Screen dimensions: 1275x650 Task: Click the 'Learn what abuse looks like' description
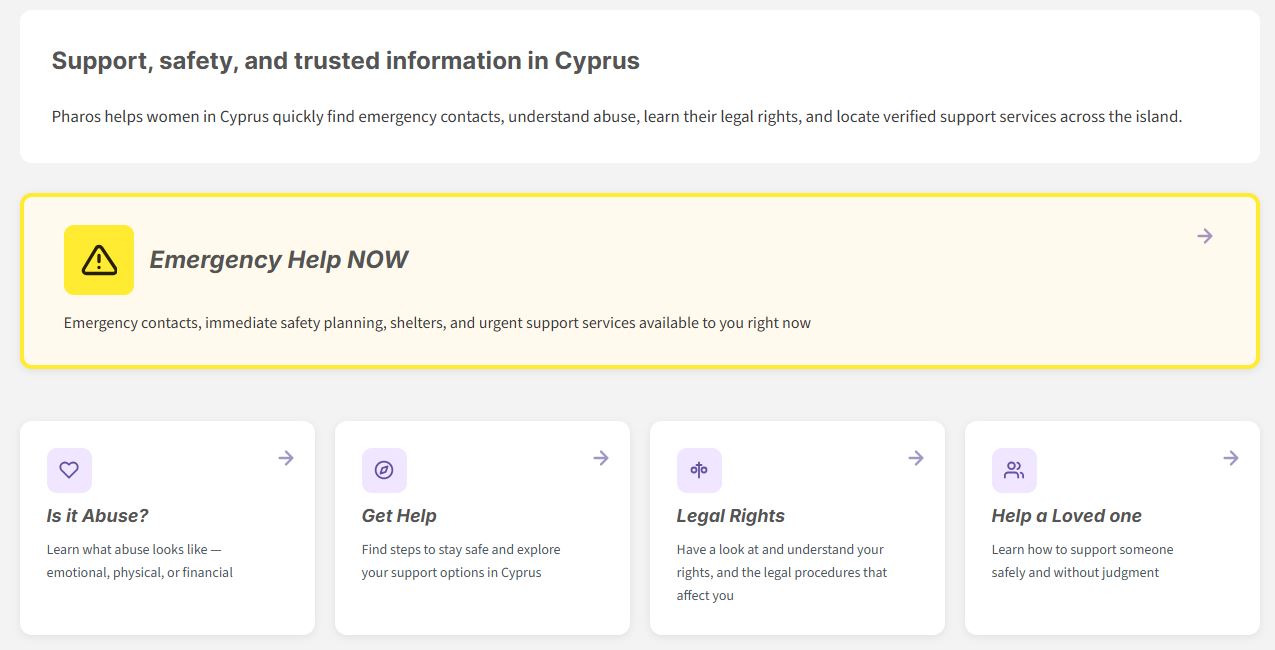click(x=139, y=561)
